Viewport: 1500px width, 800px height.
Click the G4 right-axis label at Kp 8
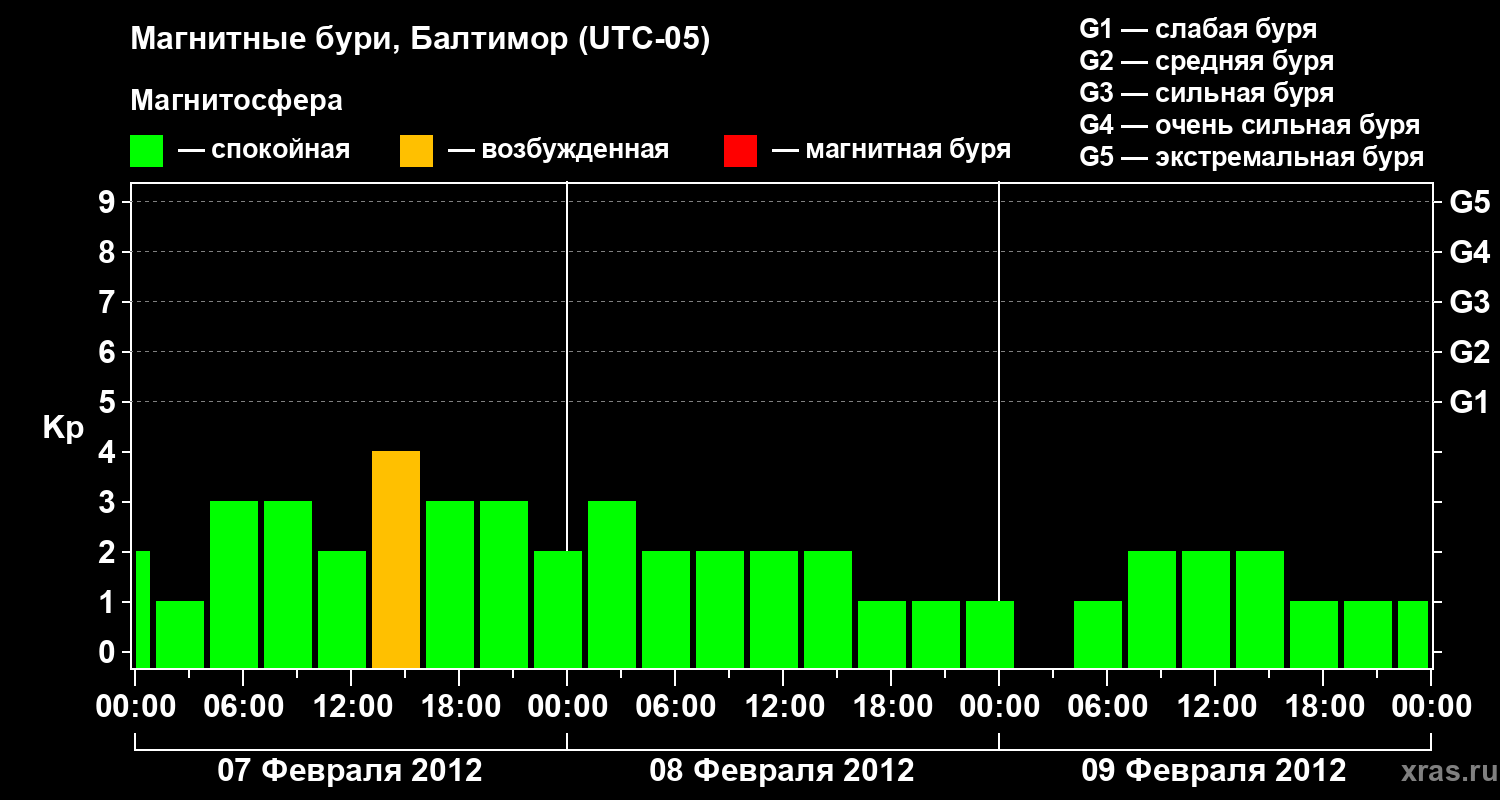[x=1470, y=252]
